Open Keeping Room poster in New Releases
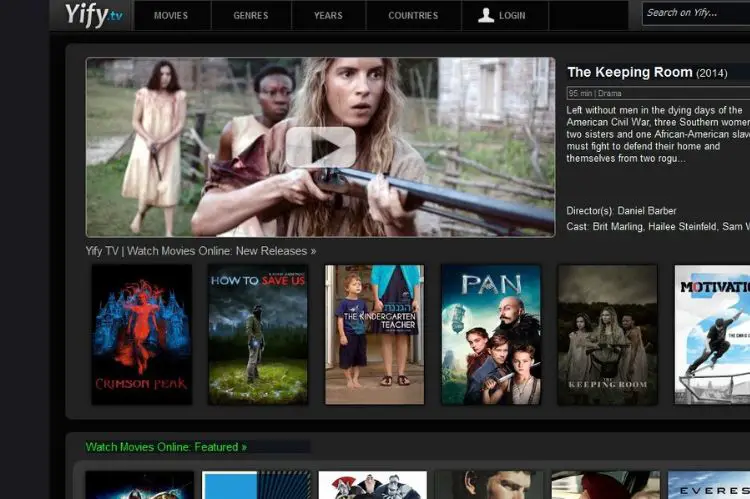 [607, 334]
